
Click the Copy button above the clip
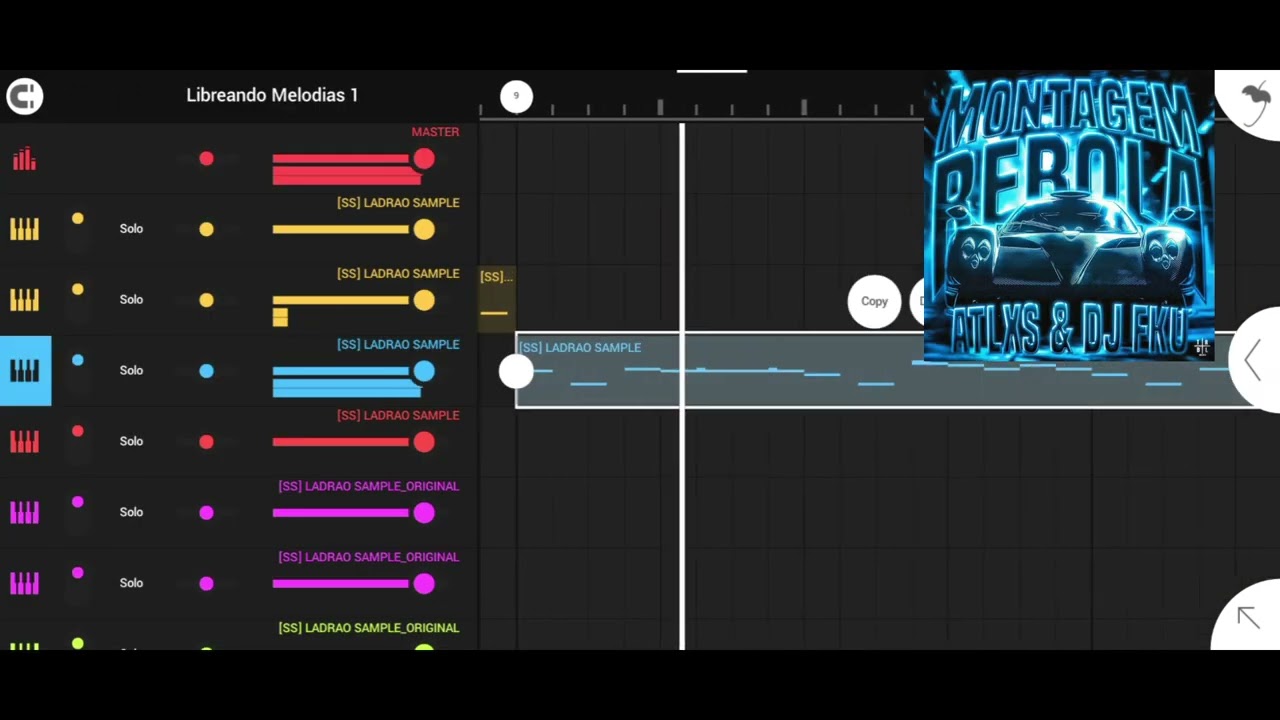coord(874,301)
